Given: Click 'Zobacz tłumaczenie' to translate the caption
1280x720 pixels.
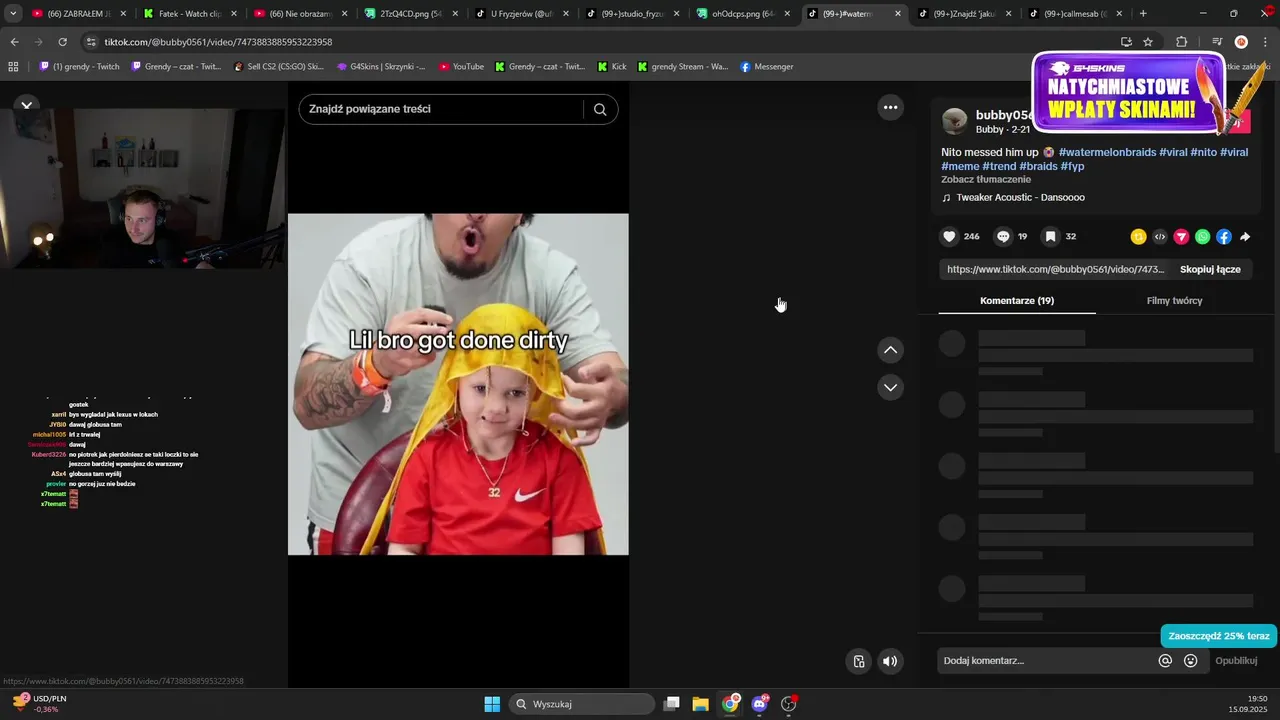Looking at the screenshot, I should (986, 180).
